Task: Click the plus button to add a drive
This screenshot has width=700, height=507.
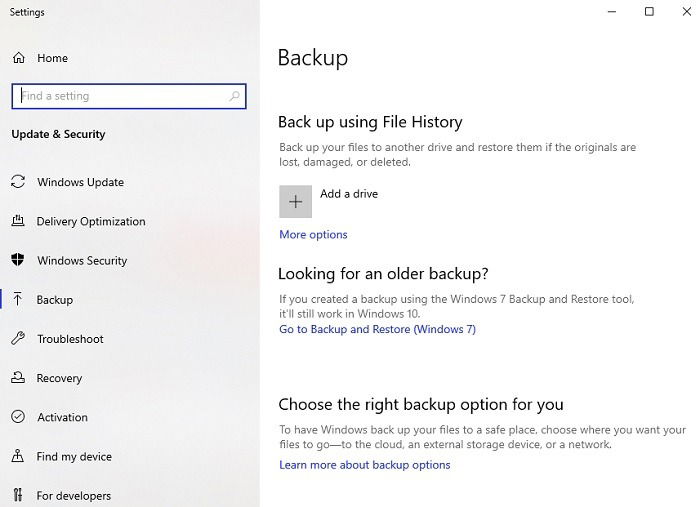Action: tap(296, 202)
